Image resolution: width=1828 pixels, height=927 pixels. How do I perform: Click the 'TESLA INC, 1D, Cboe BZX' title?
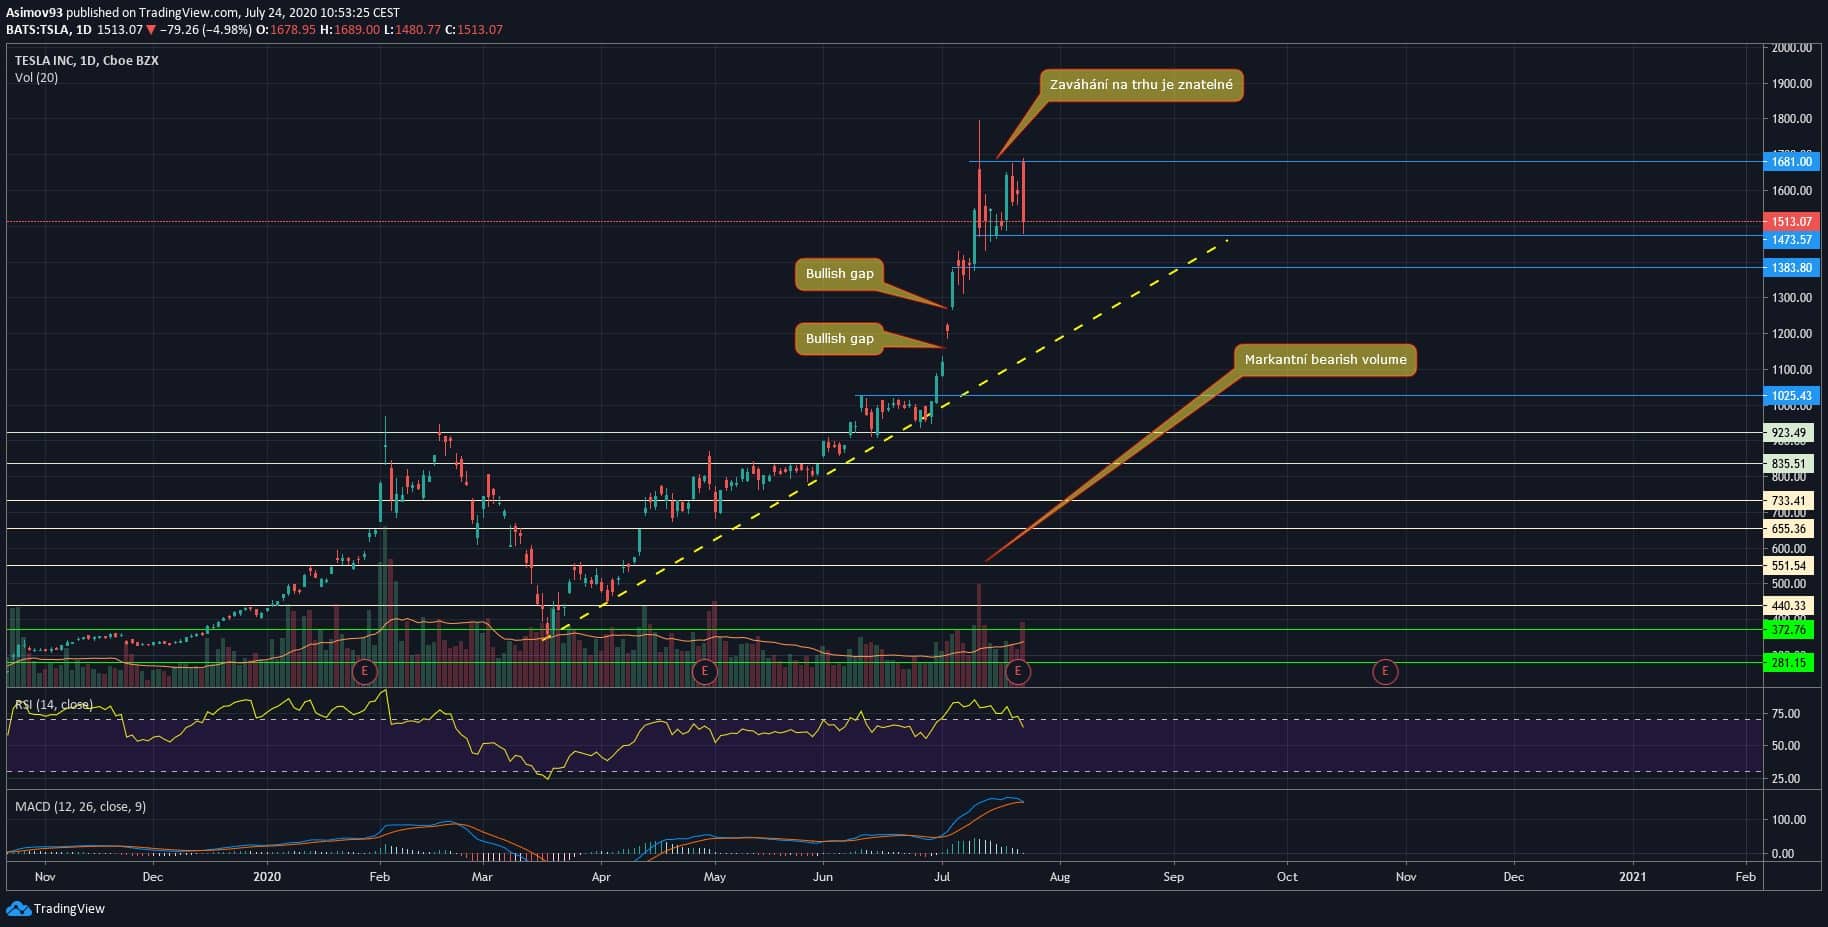coord(87,60)
